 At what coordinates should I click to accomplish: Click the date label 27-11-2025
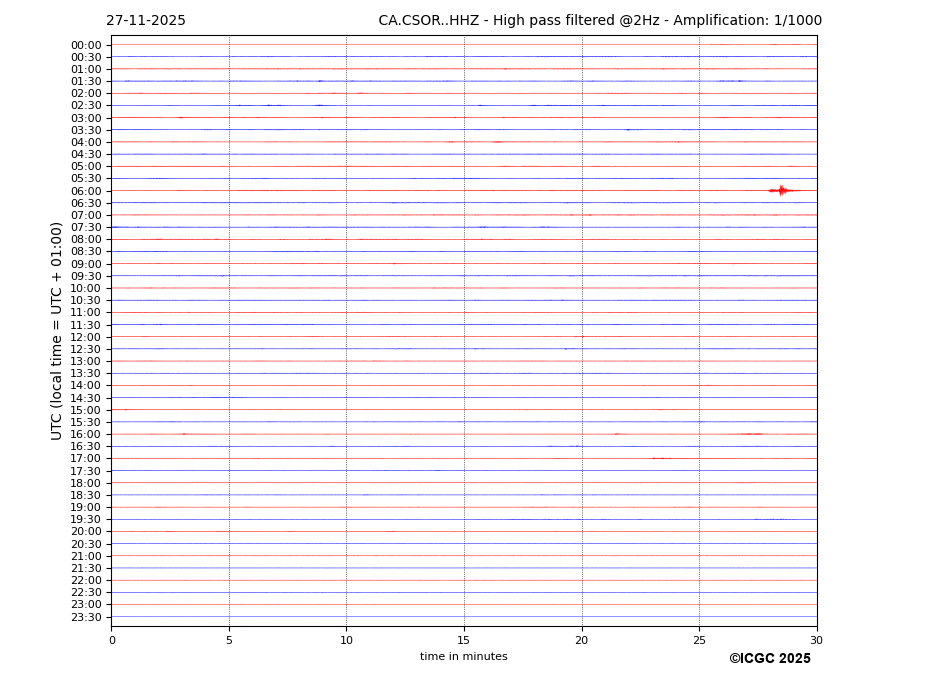point(146,21)
